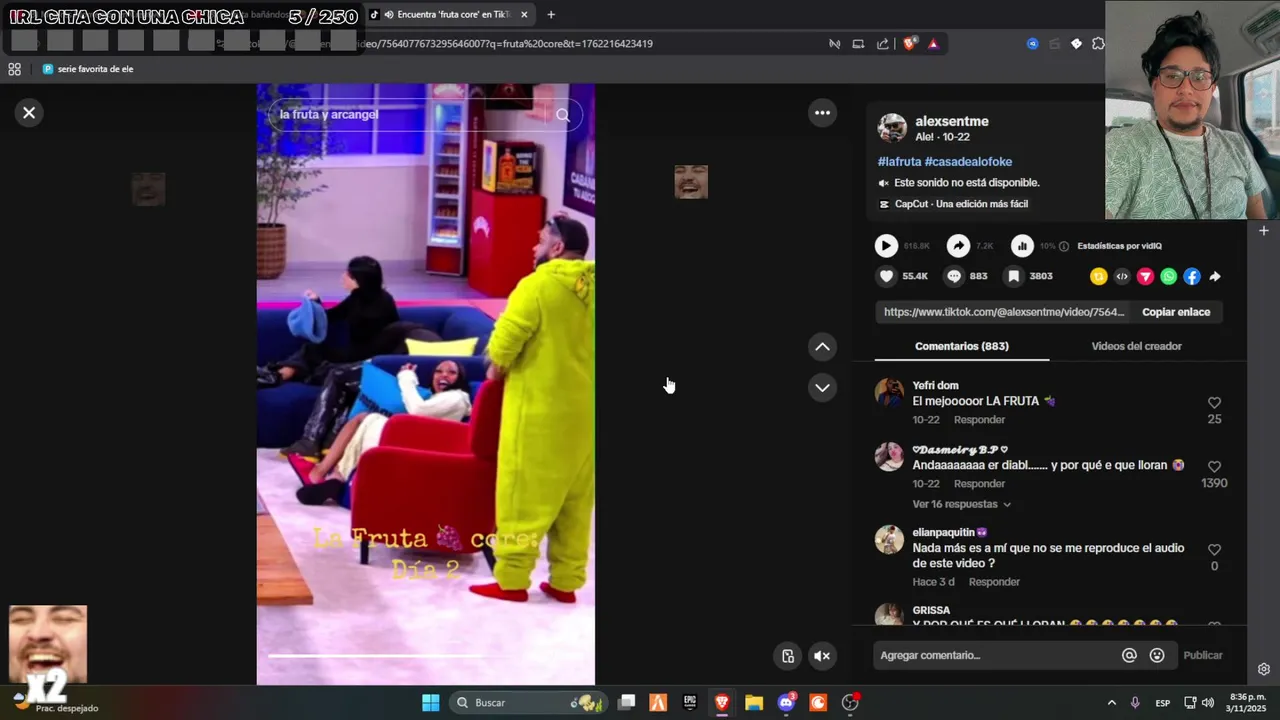
Task: Open Windows Start menu
Action: click(431, 703)
